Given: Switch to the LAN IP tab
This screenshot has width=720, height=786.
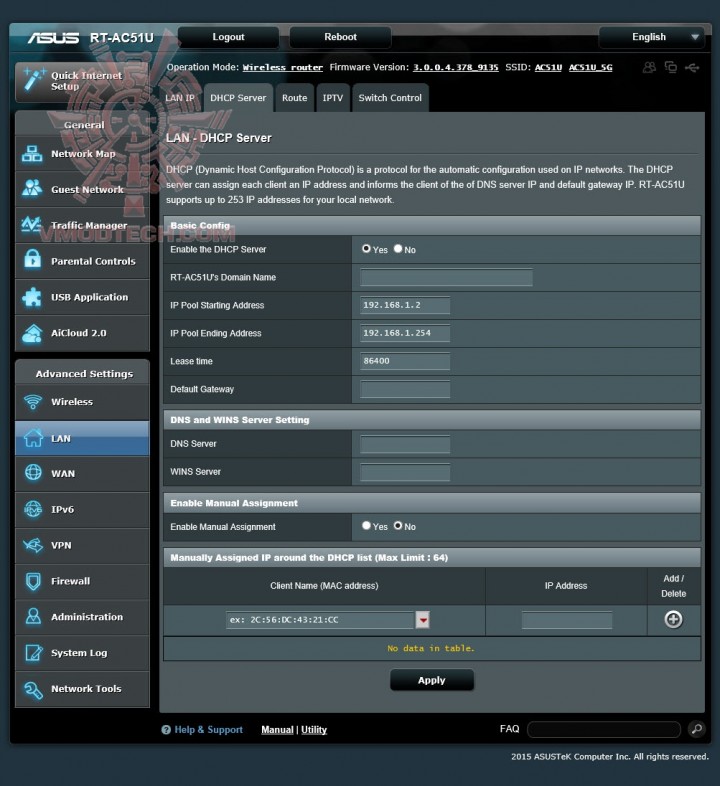Looking at the screenshot, I should 180,98.
